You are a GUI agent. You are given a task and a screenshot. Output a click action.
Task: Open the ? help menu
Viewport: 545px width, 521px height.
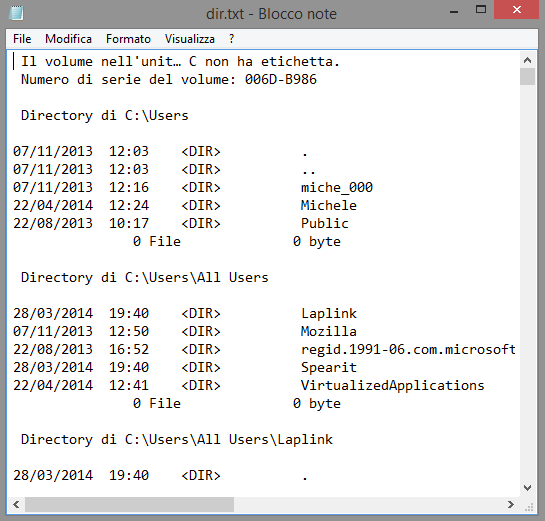coord(232,39)
